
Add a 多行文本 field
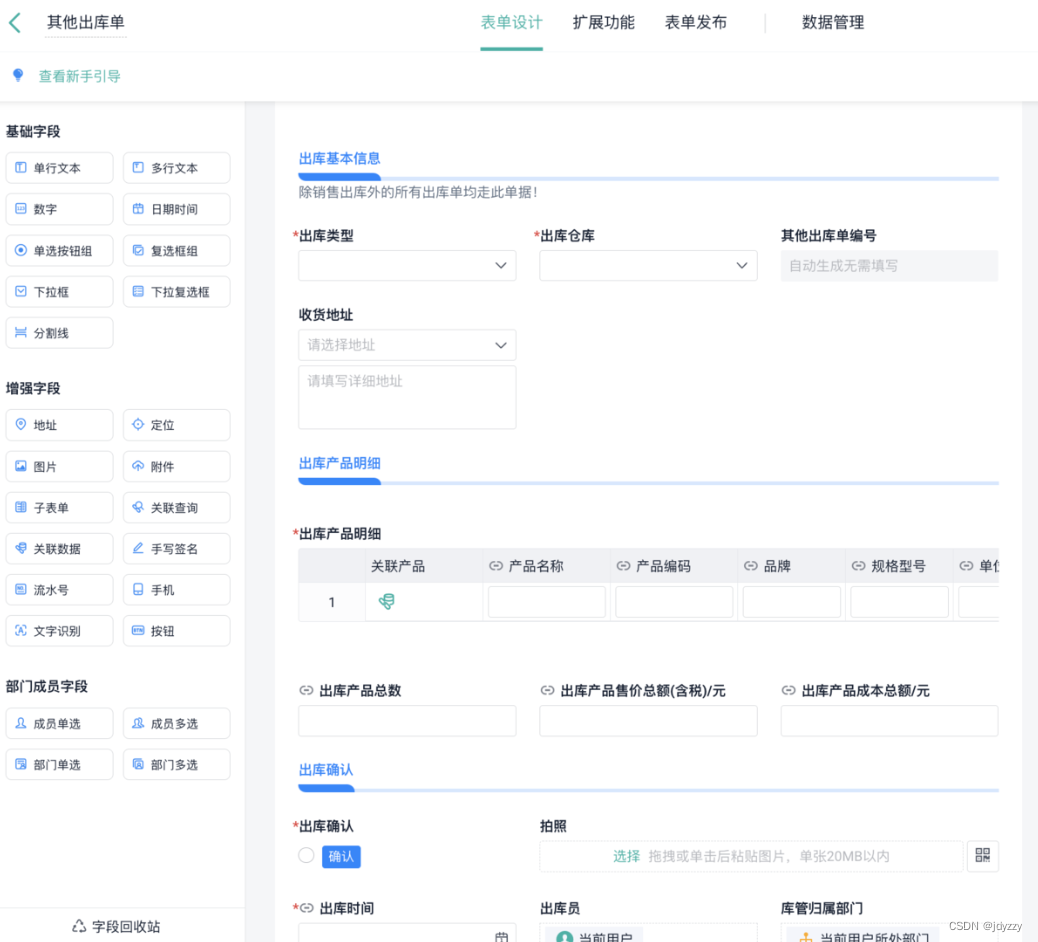coord(177,168)
